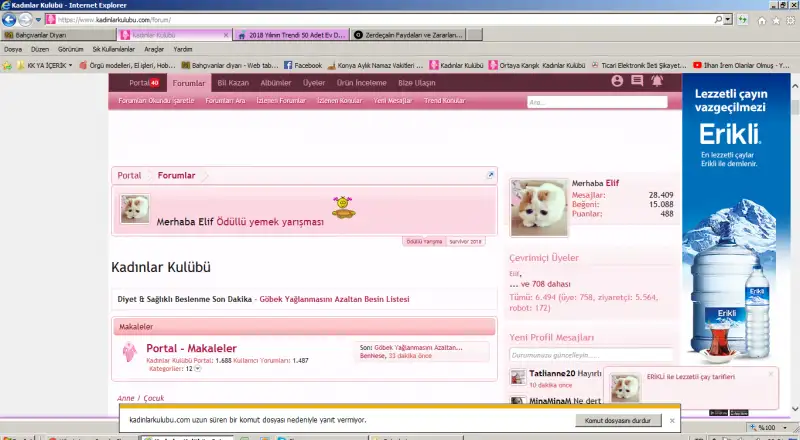Screen dimensions: 800x440
Task: Click the Yeni Mesajlar link
Action: click(x=393, y=101)
